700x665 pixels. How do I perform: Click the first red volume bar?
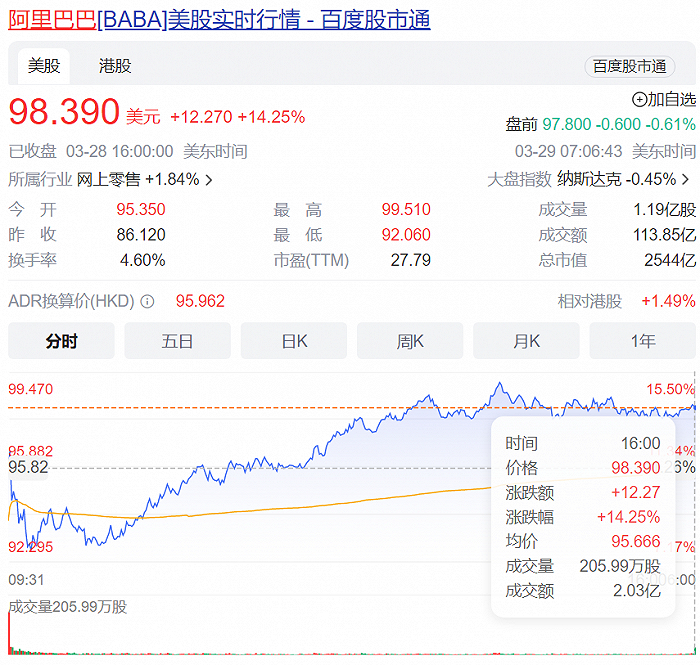click(x=9, y=633)
